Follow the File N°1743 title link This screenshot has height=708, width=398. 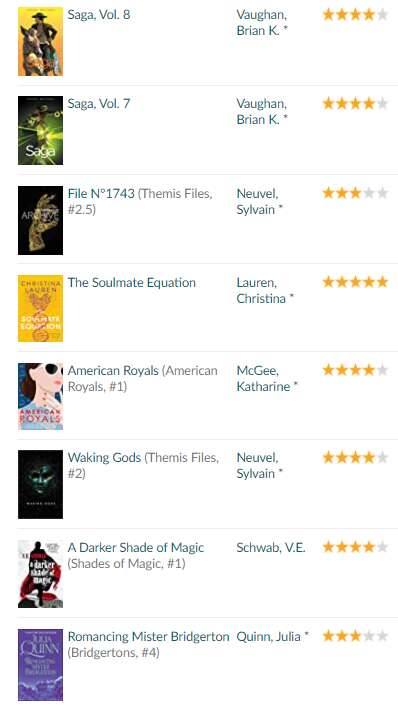(101, 193)
